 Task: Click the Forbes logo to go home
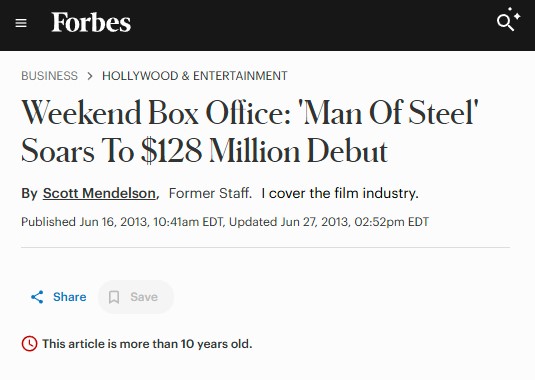(91, 23)
